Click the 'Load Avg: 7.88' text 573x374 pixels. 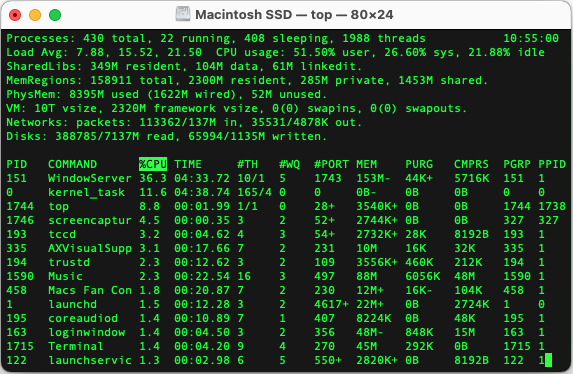click(55, 52)
